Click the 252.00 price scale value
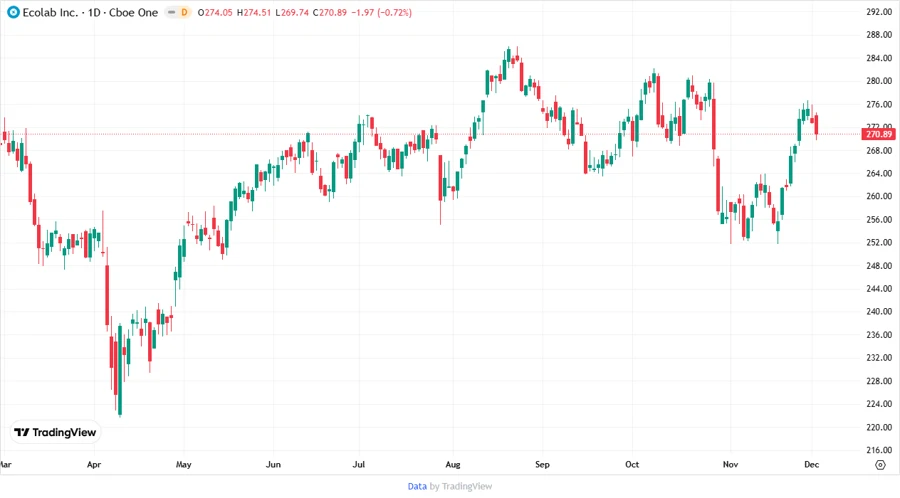Viewport: 900px width, 498px height. pos(879,242)
